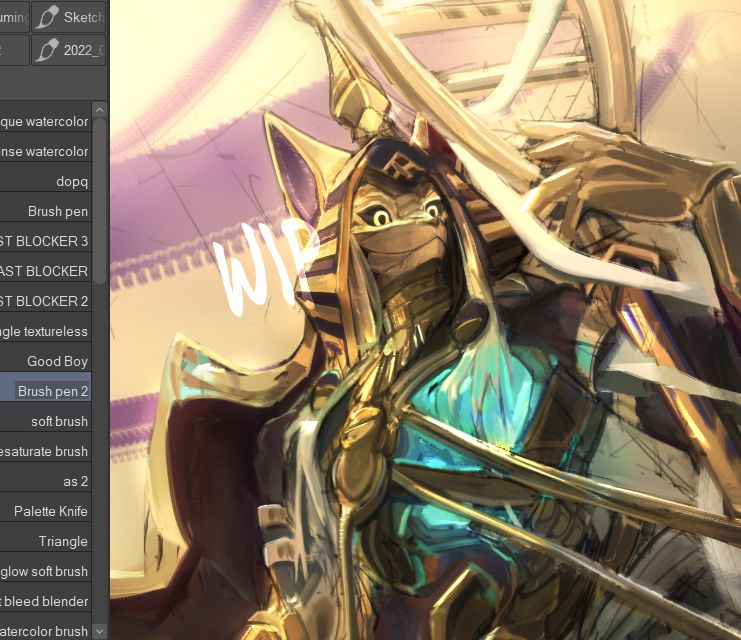Click the pen icon on Sketch tab
Screen dimensions: 741x640
click(x=47, y=17)
